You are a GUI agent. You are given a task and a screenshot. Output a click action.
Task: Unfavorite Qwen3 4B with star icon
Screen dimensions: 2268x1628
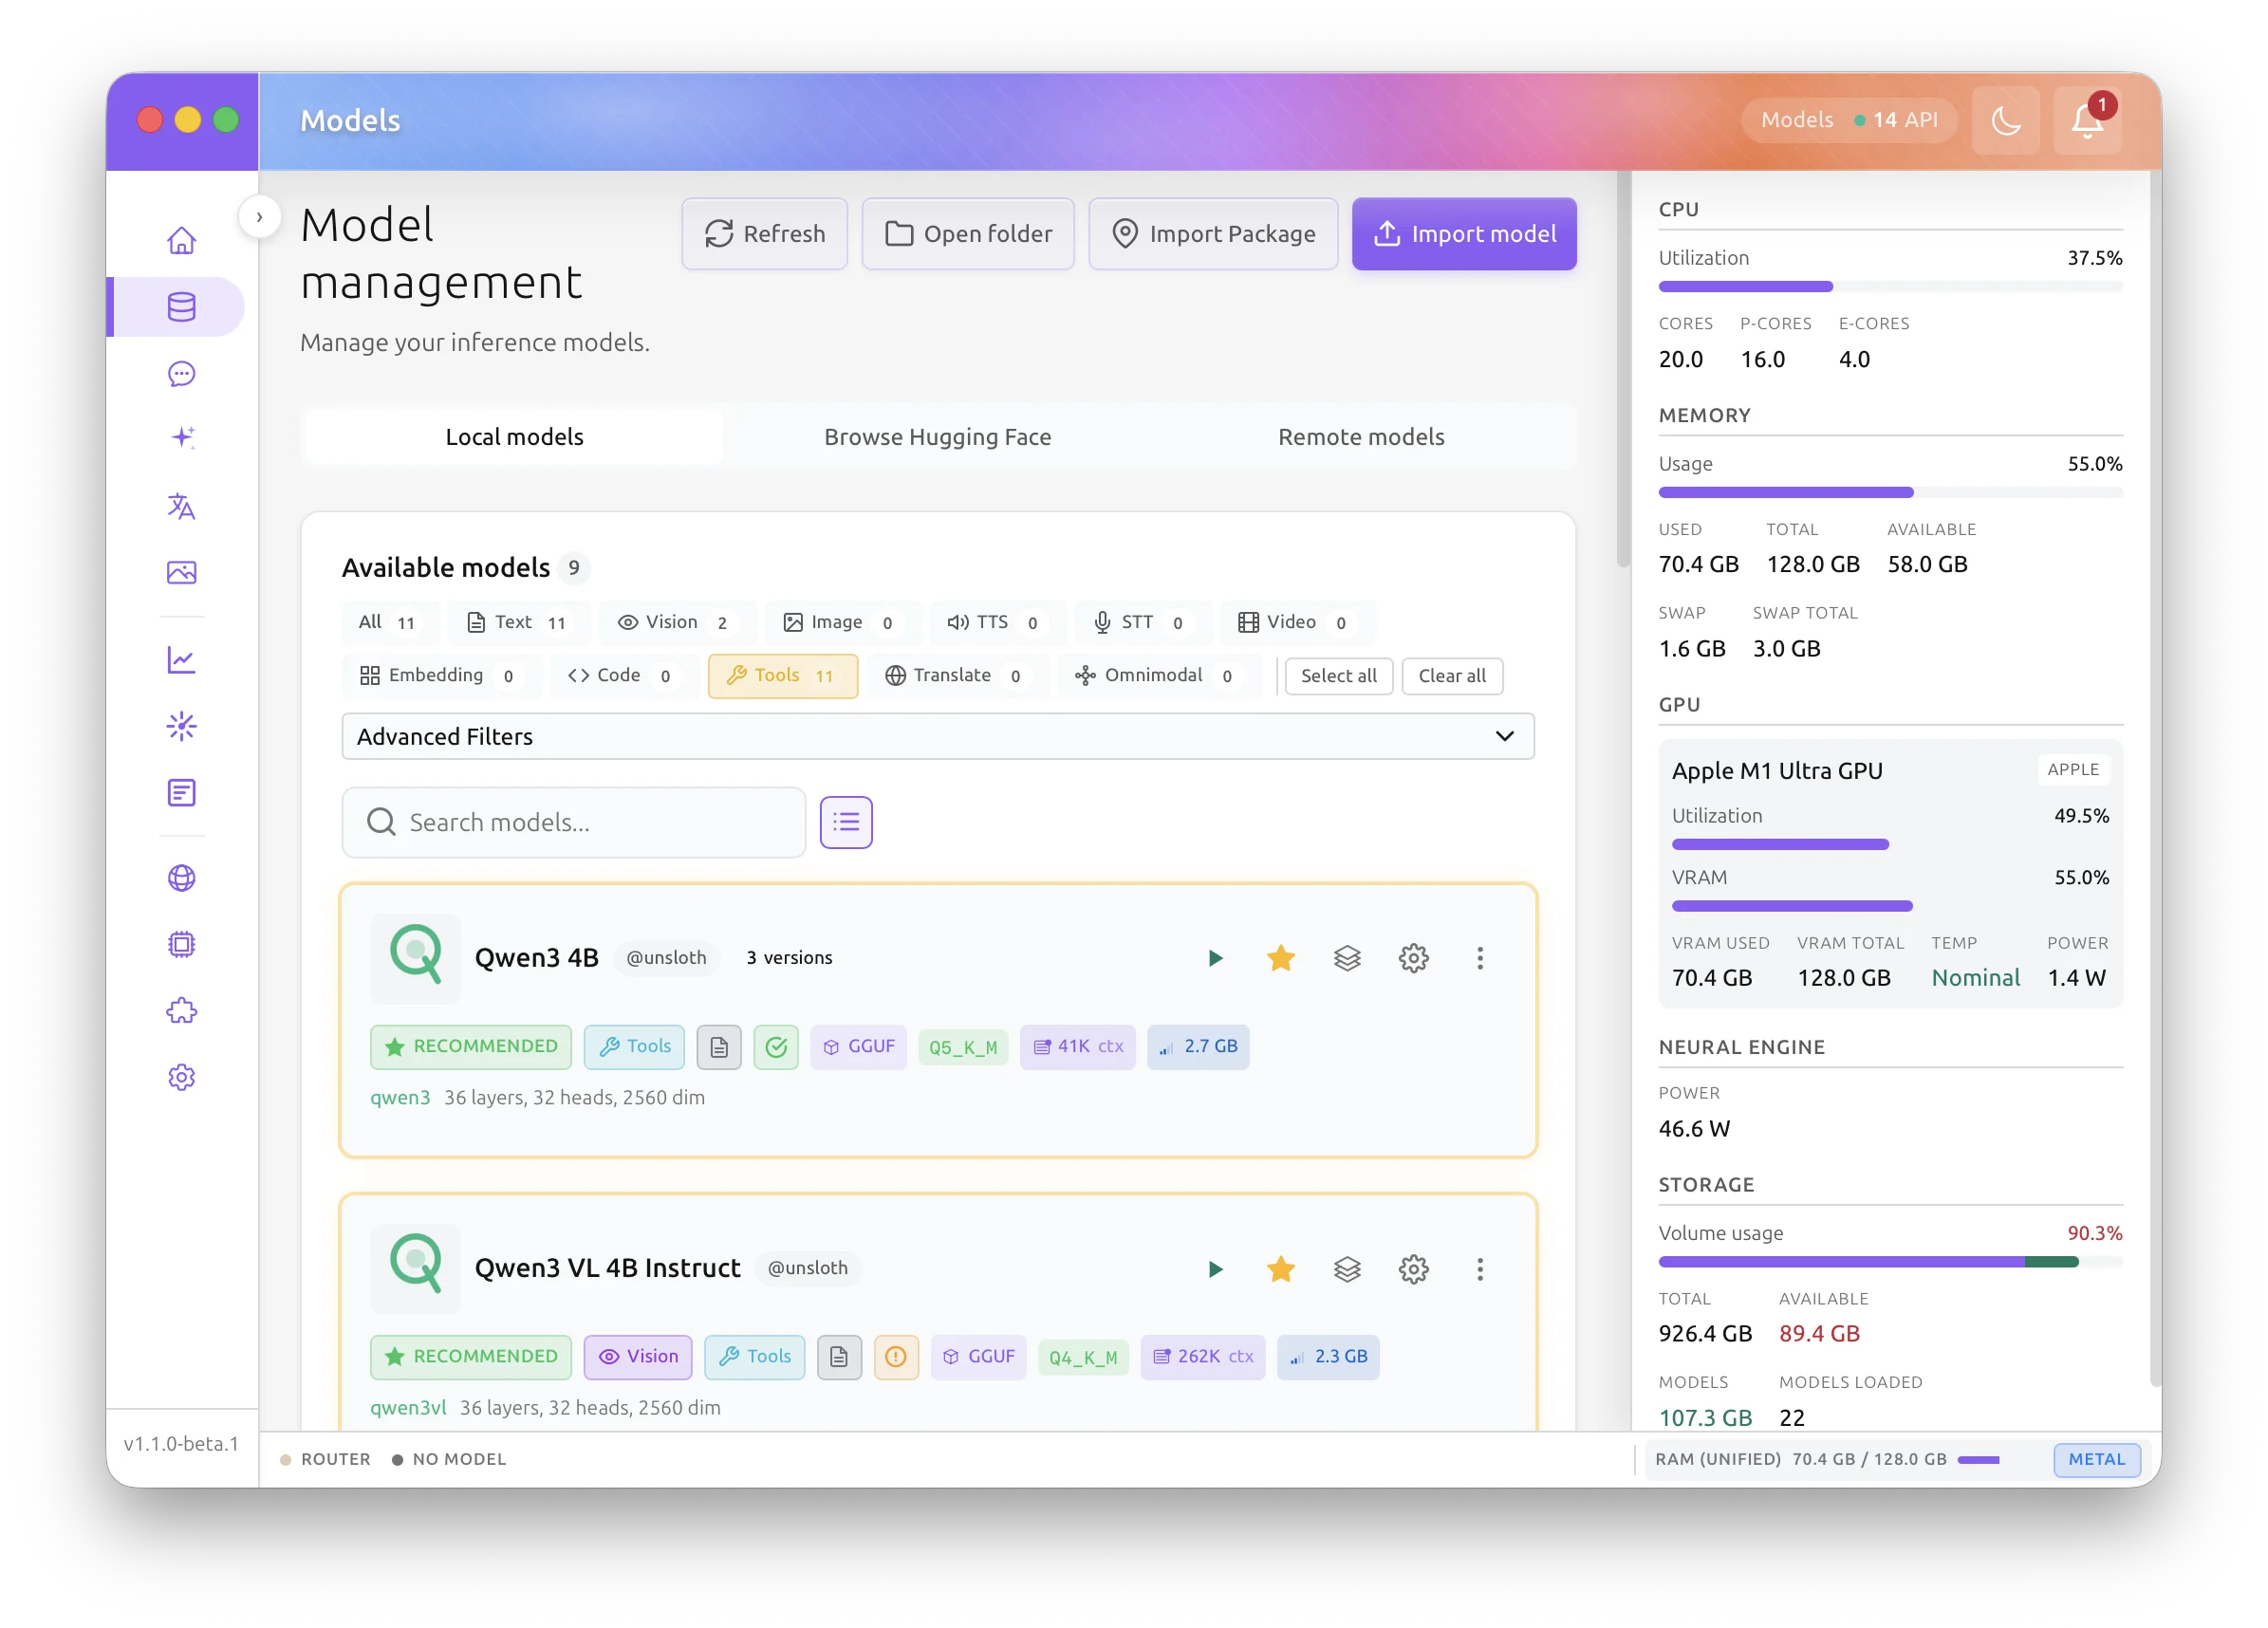coord(1280,958)
